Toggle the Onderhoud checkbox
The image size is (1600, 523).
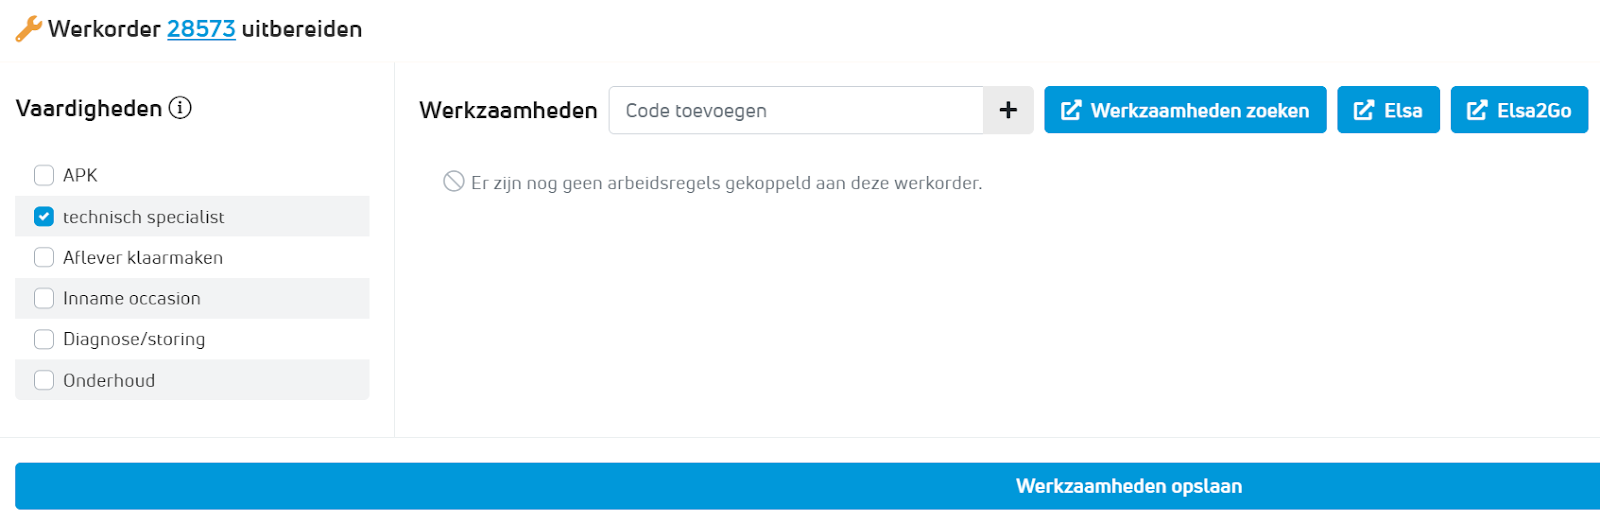click(x=44, y=381)
